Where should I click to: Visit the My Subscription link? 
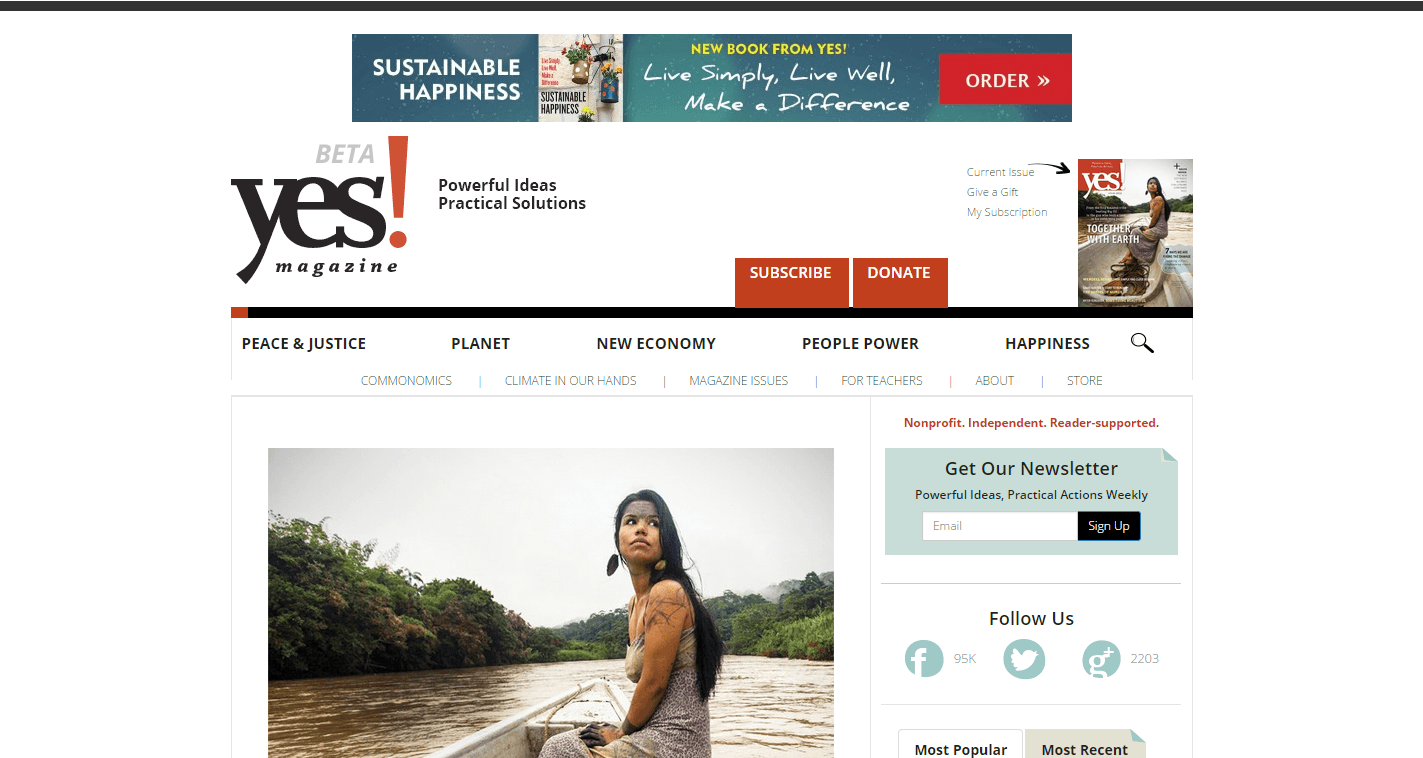click(1007, 212)
